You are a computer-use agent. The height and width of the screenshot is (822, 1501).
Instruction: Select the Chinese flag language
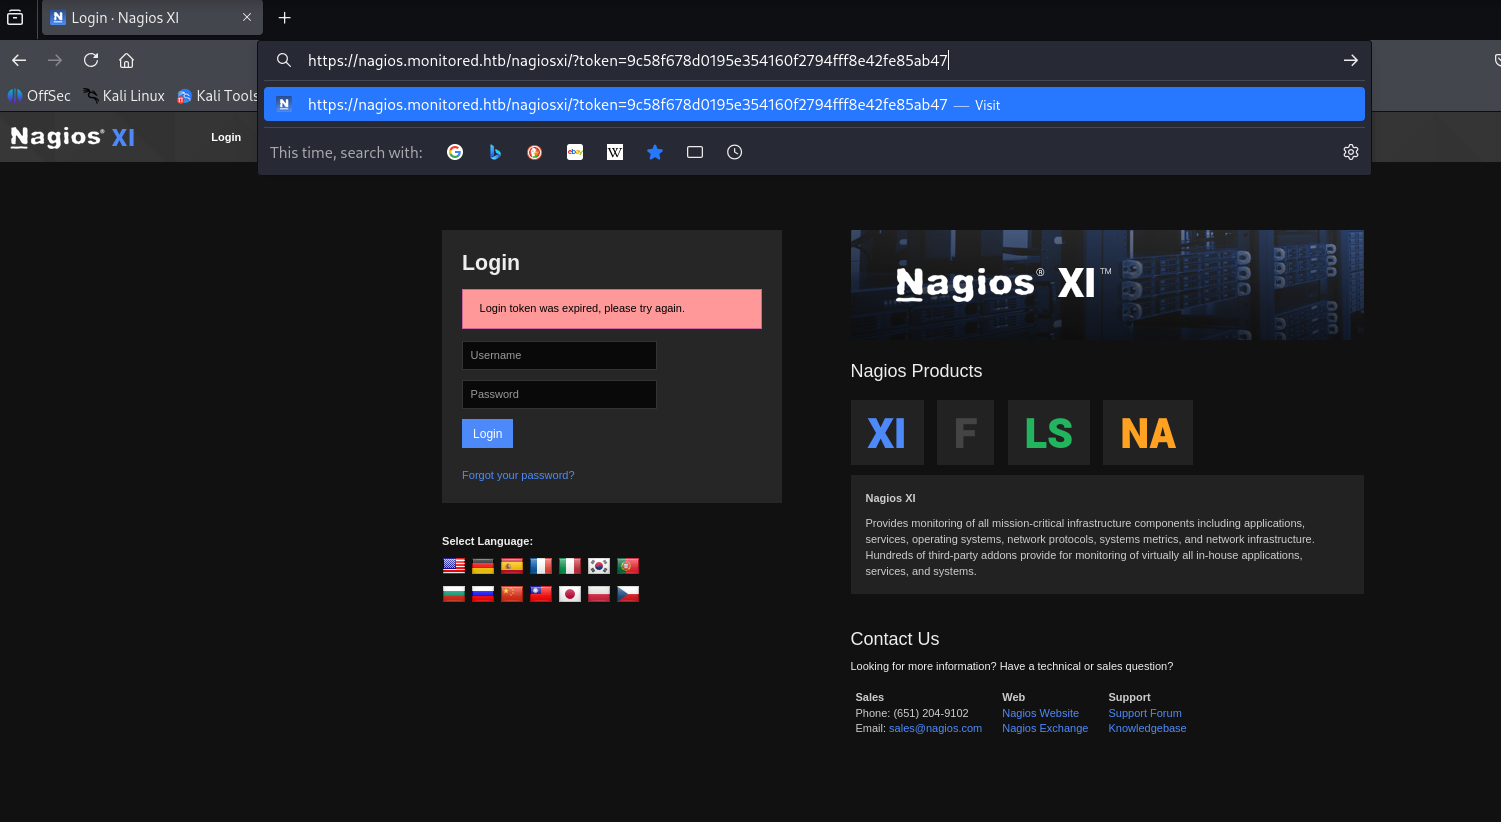click(512, 594)
